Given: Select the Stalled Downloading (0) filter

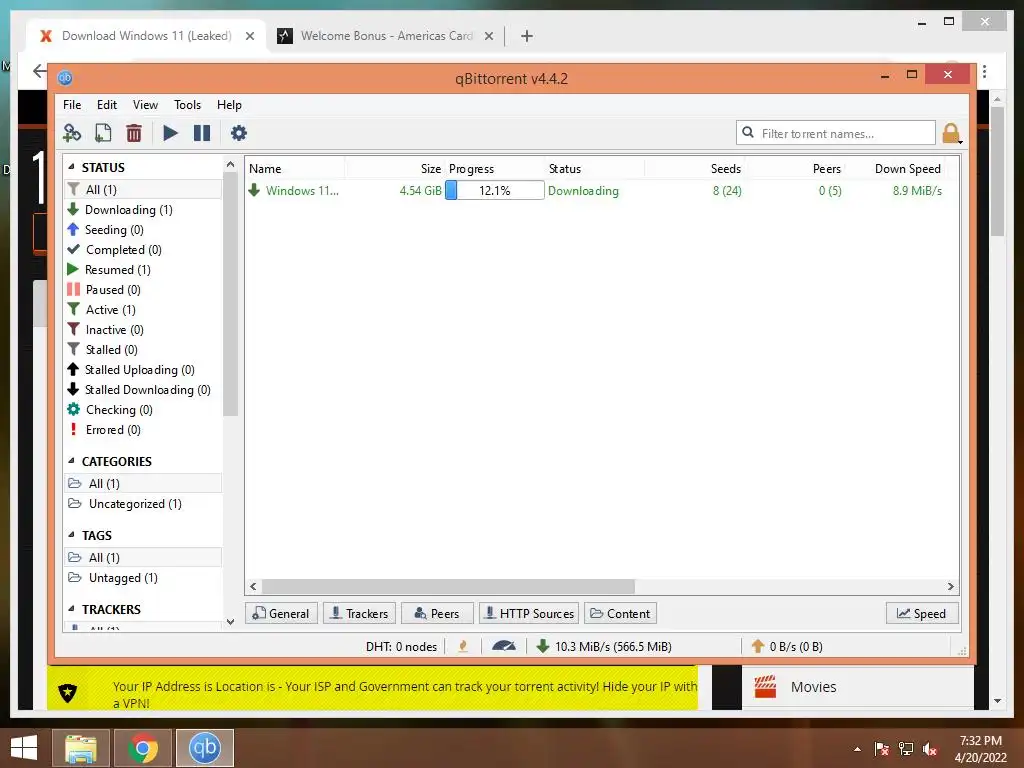Looking at the screenshot, I should (147, 390).
